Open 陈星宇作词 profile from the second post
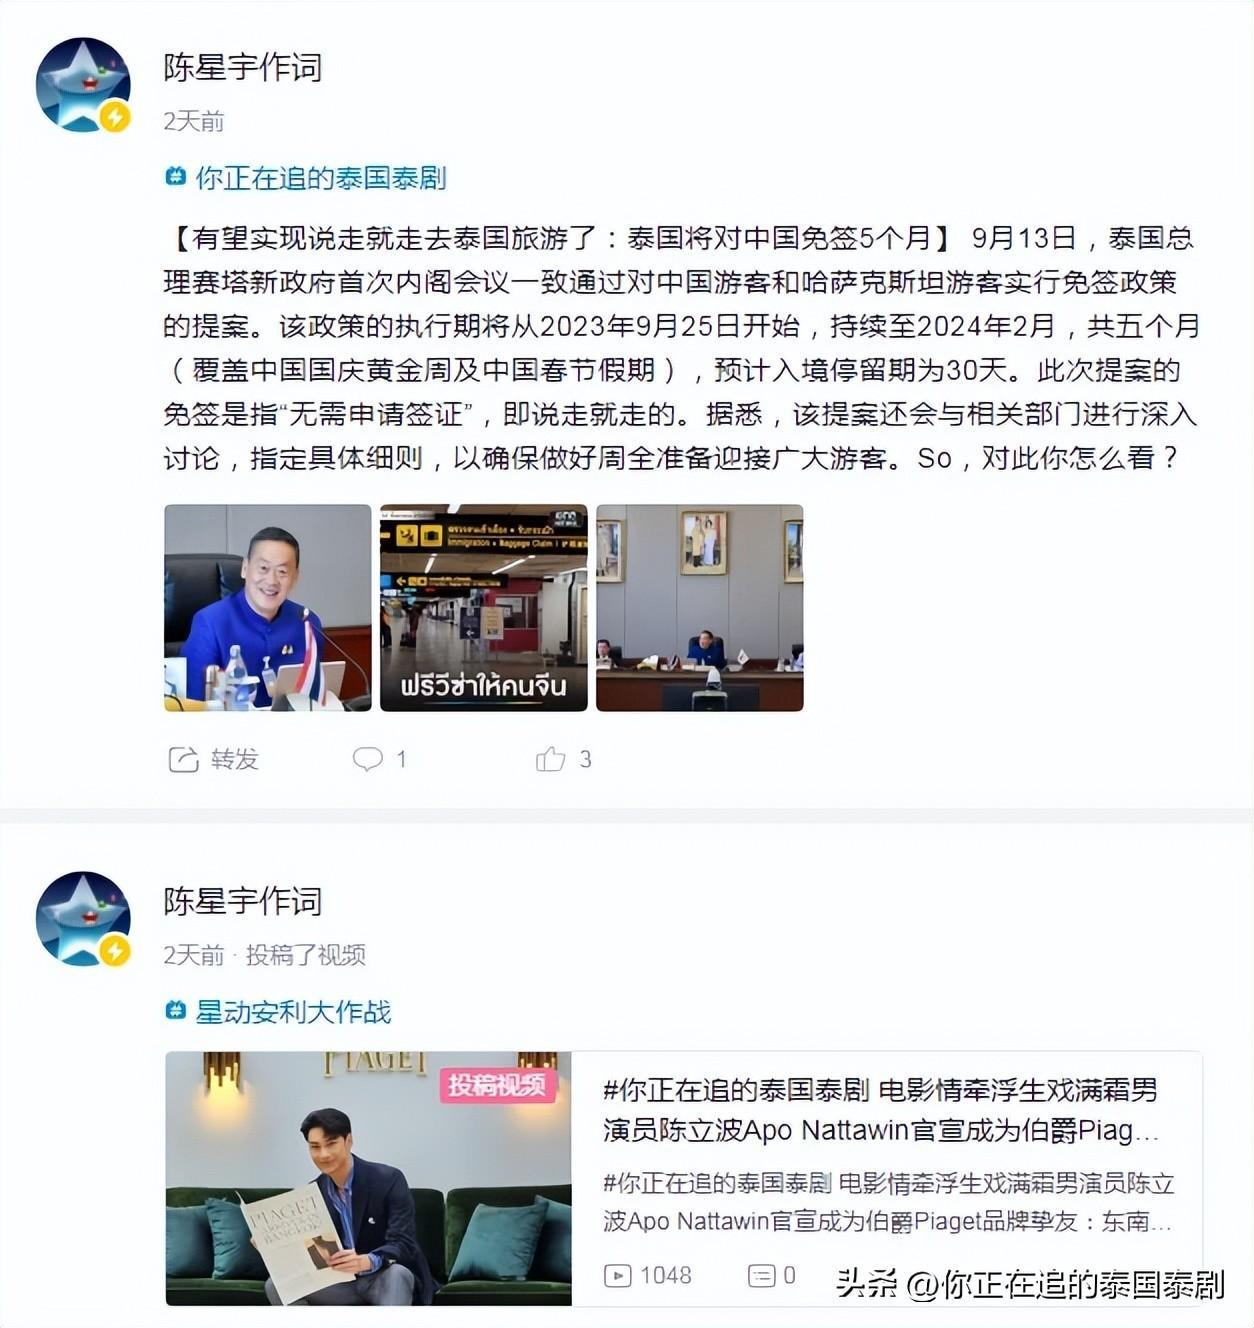This screenshot has width=1254, height=1328. pos(243,901)
